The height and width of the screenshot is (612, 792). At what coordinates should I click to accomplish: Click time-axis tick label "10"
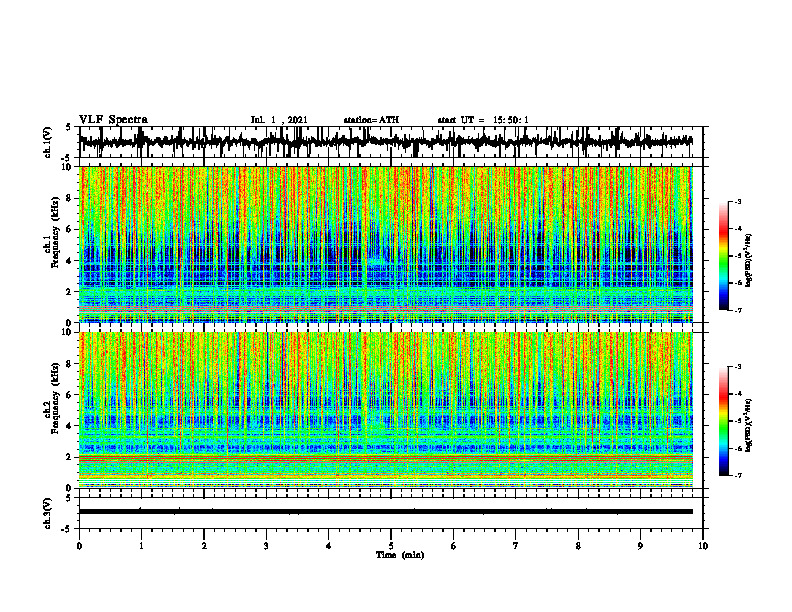click(x=703, y=546)
